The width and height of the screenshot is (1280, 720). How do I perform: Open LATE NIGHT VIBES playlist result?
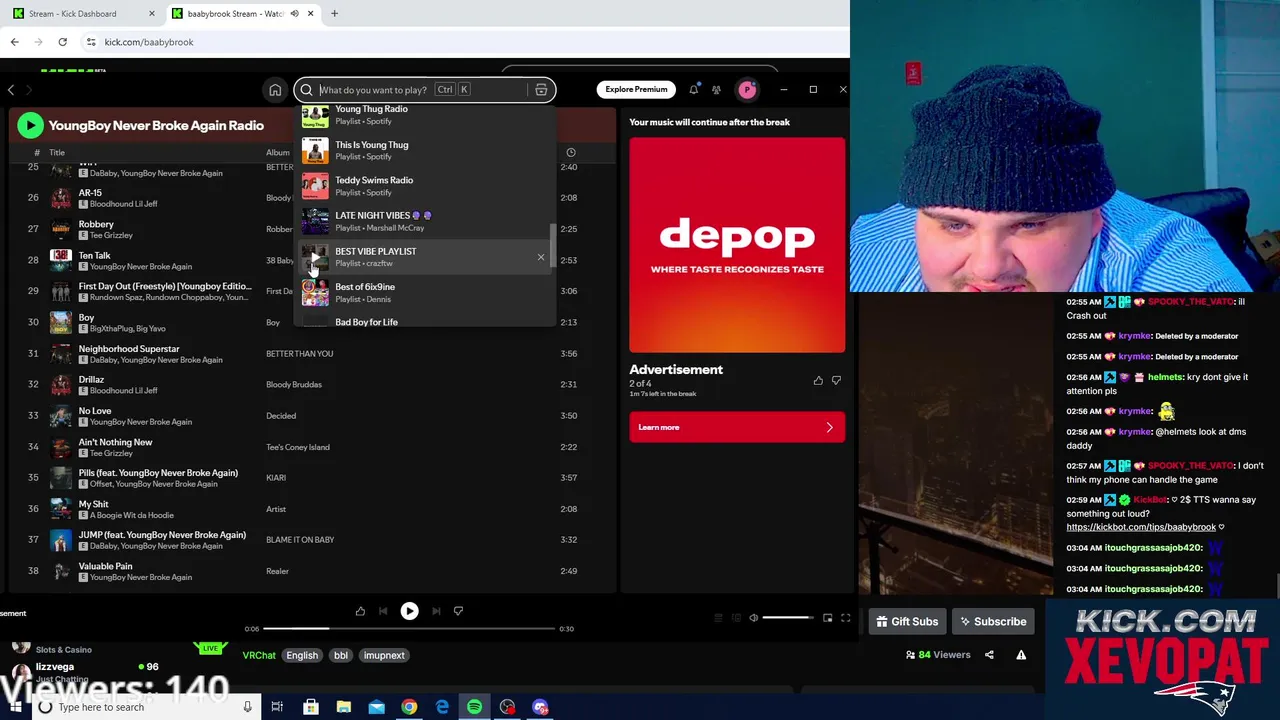click(425, 221)
